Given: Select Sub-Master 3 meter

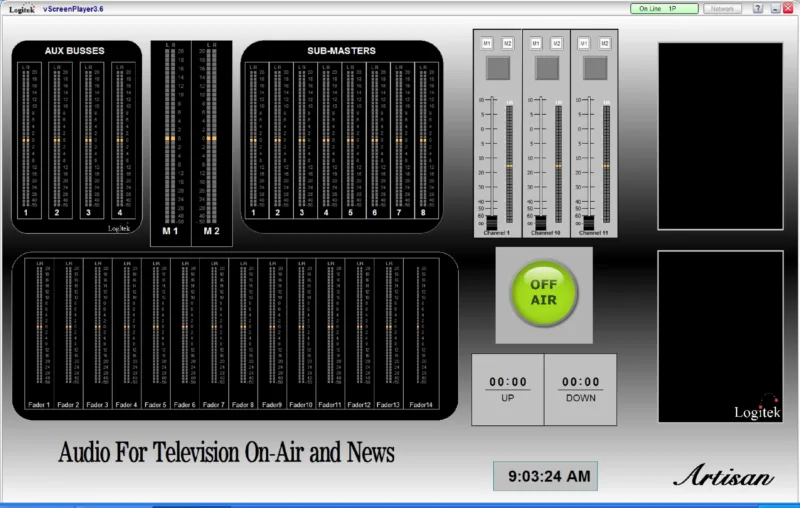Looking at the screenshot, I should pos(306,140).
